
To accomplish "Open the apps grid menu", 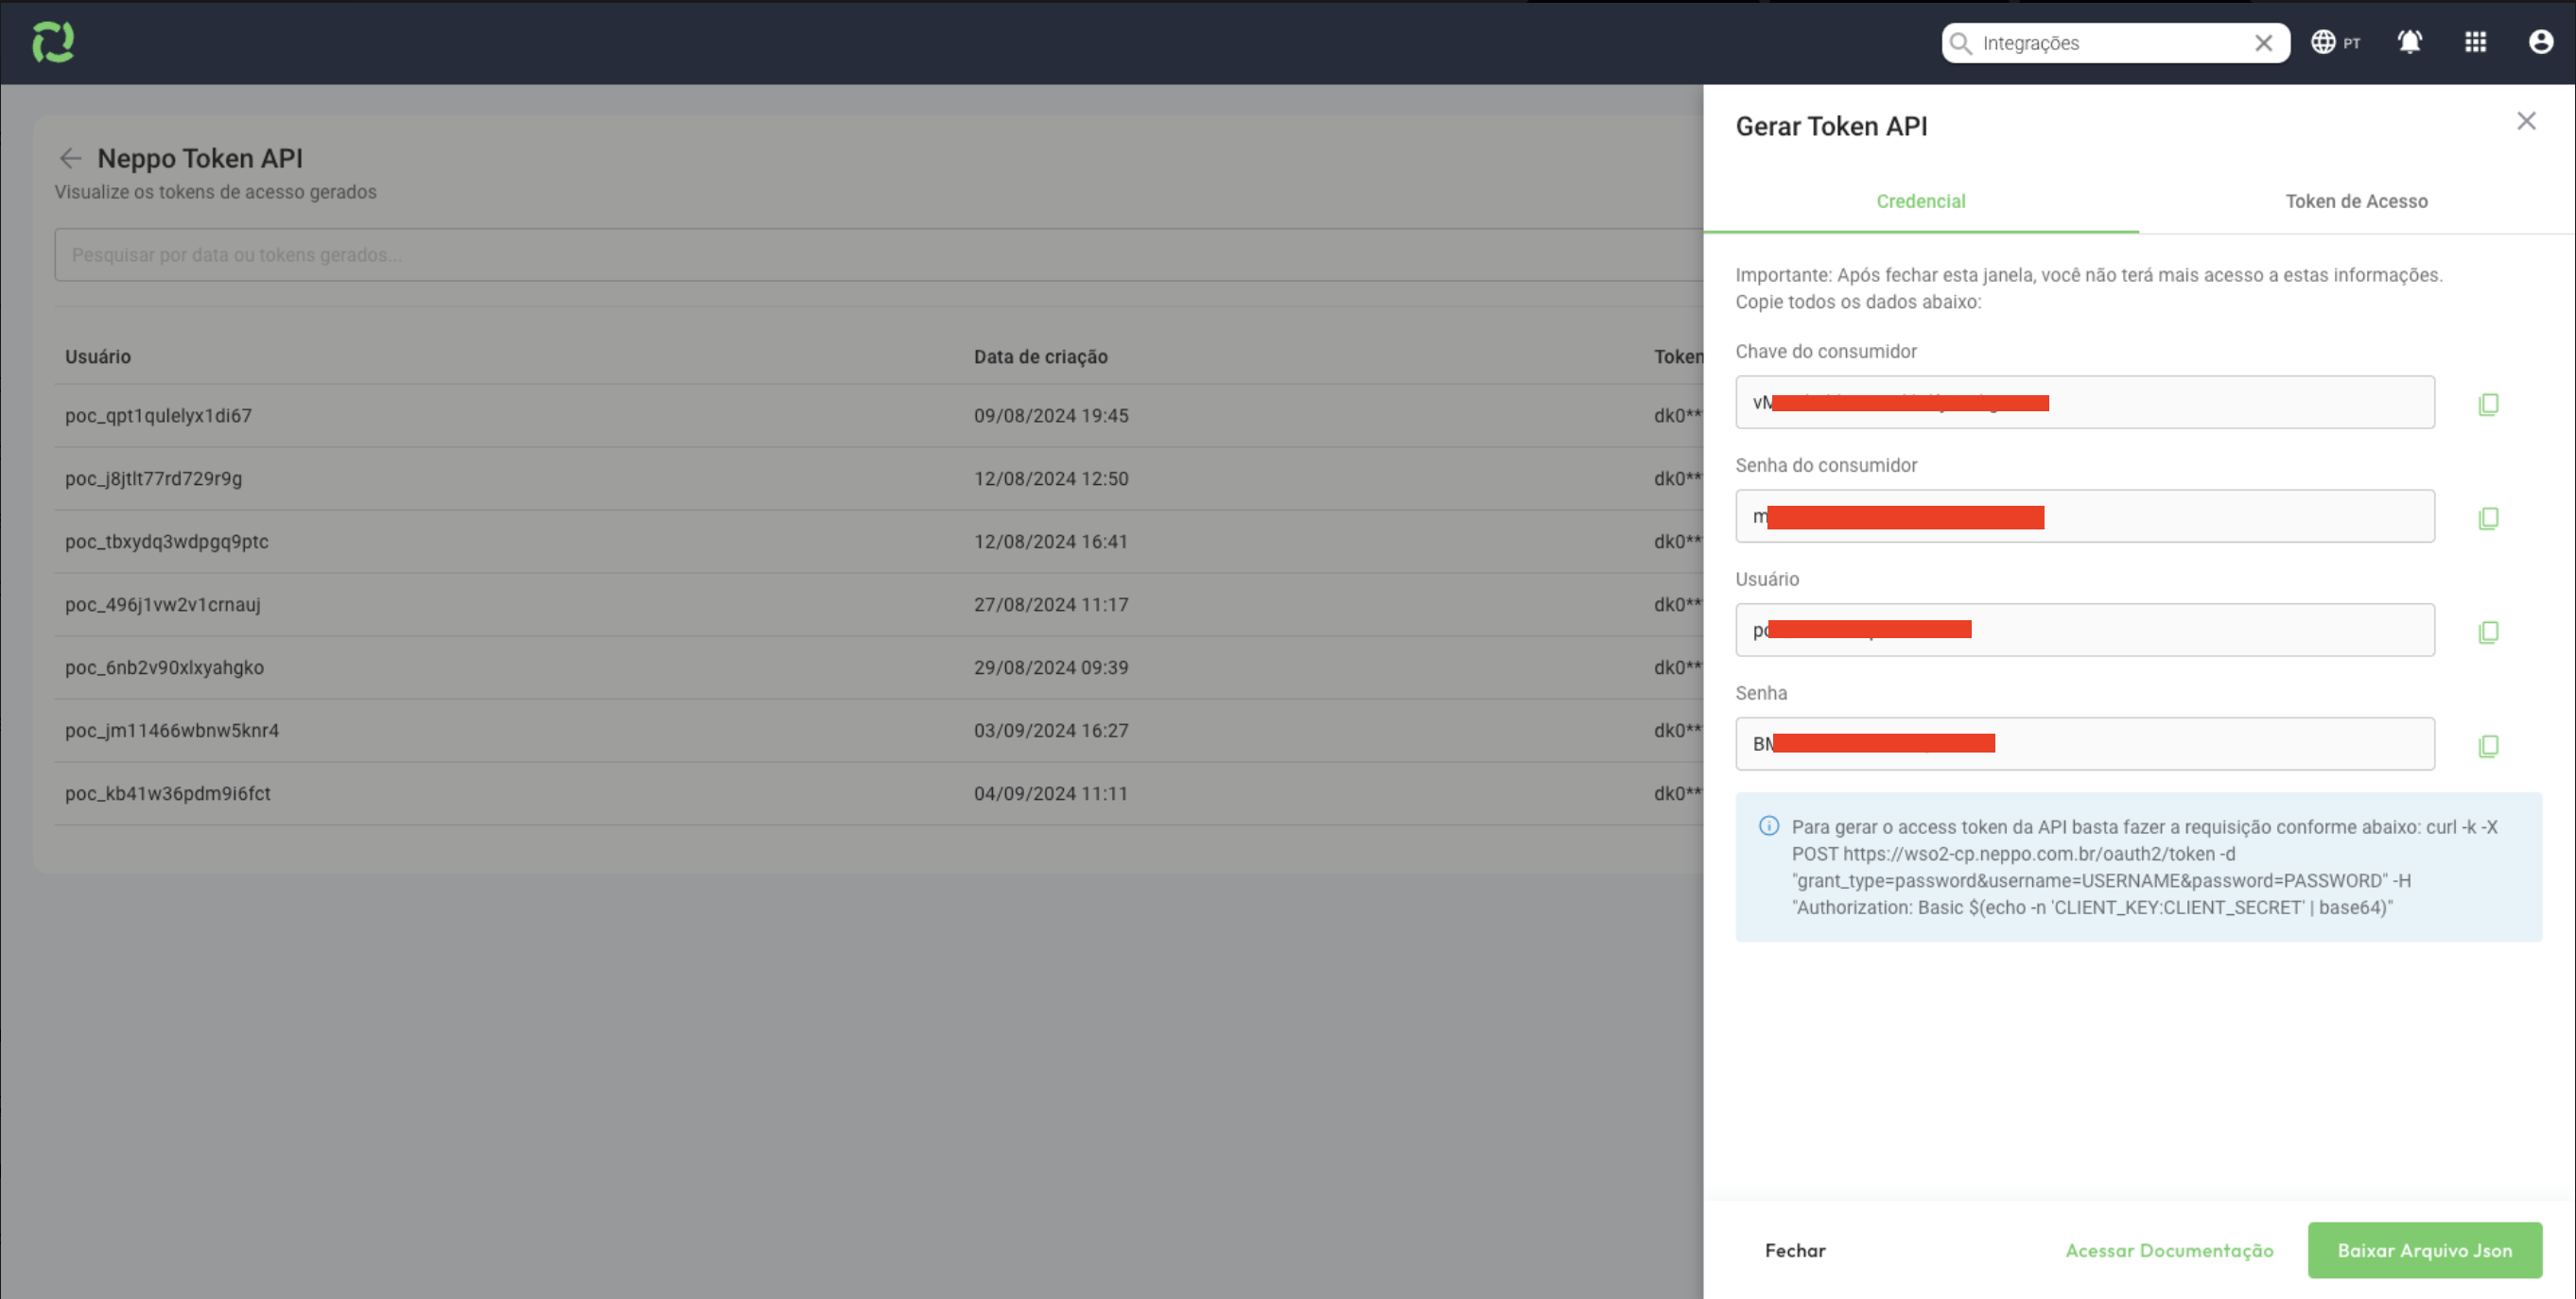I will [2476, 42].
